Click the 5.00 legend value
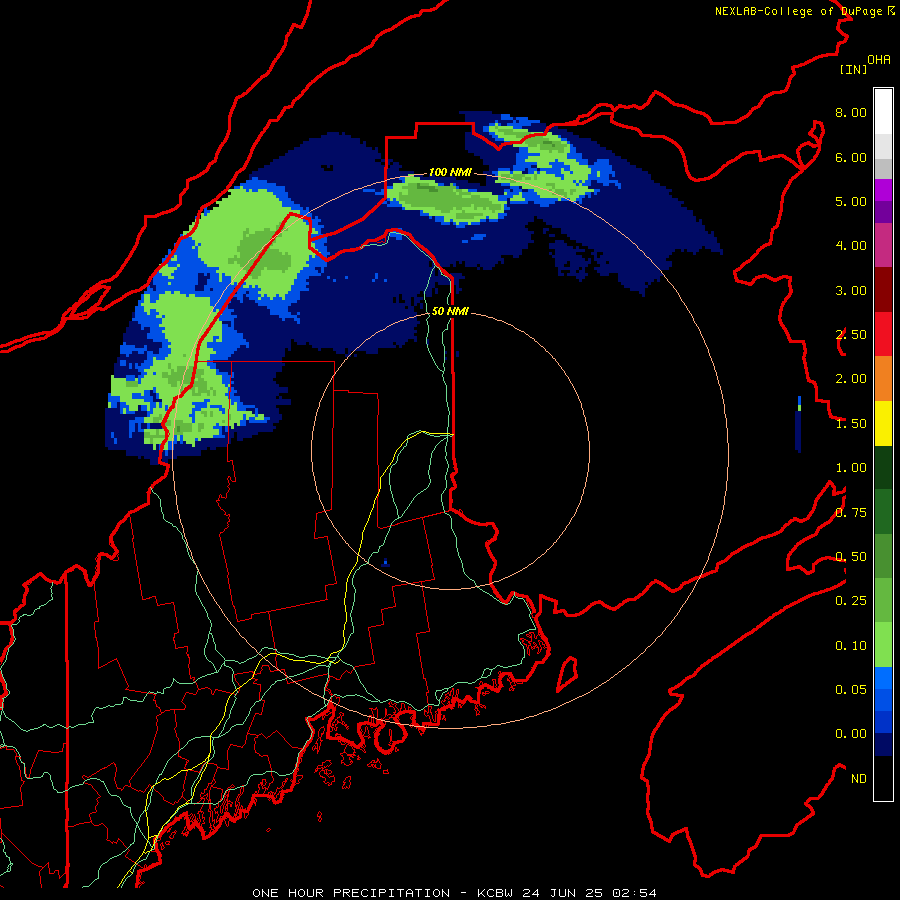Screen dimensions: 900x900 851,201
